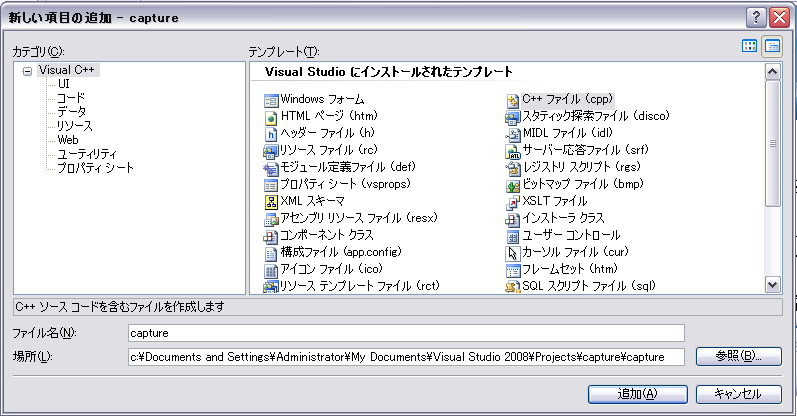Select the ユーザー コントロール icon
The width and height of the screenshot is (797, 418).
tap(512, 236)
